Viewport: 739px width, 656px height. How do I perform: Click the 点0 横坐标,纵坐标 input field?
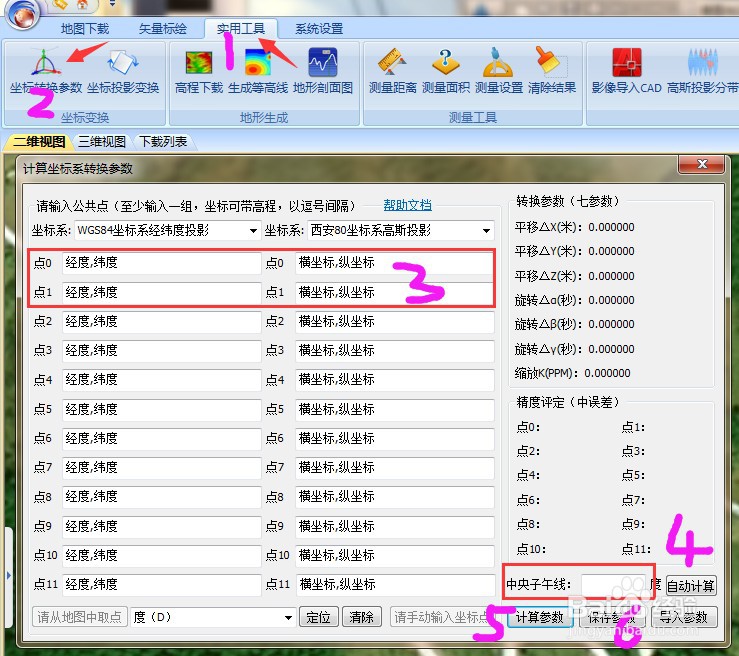click(394, 263)
